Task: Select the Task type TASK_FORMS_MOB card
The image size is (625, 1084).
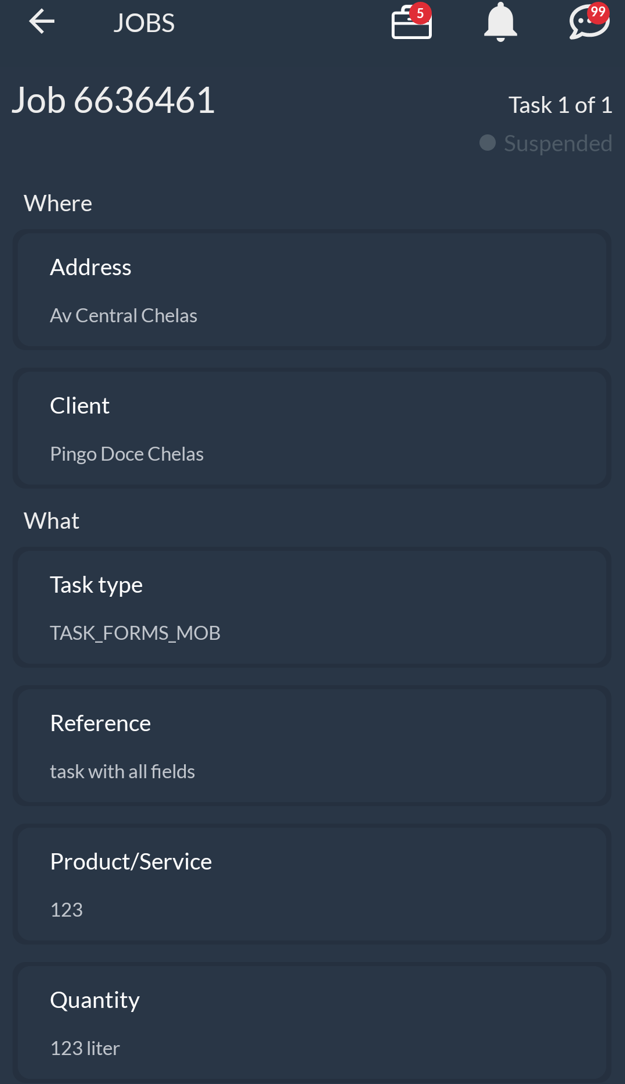Action: pyautogui.click(x=312, y=607)
